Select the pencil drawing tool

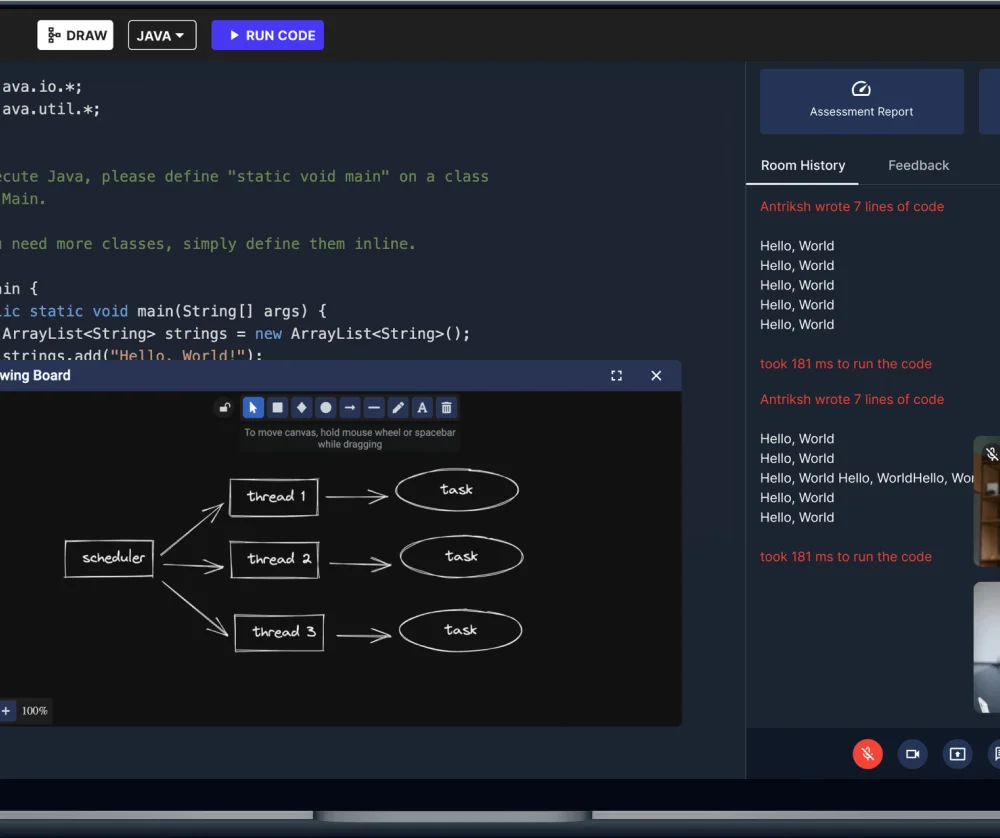(x=397, y=407)
